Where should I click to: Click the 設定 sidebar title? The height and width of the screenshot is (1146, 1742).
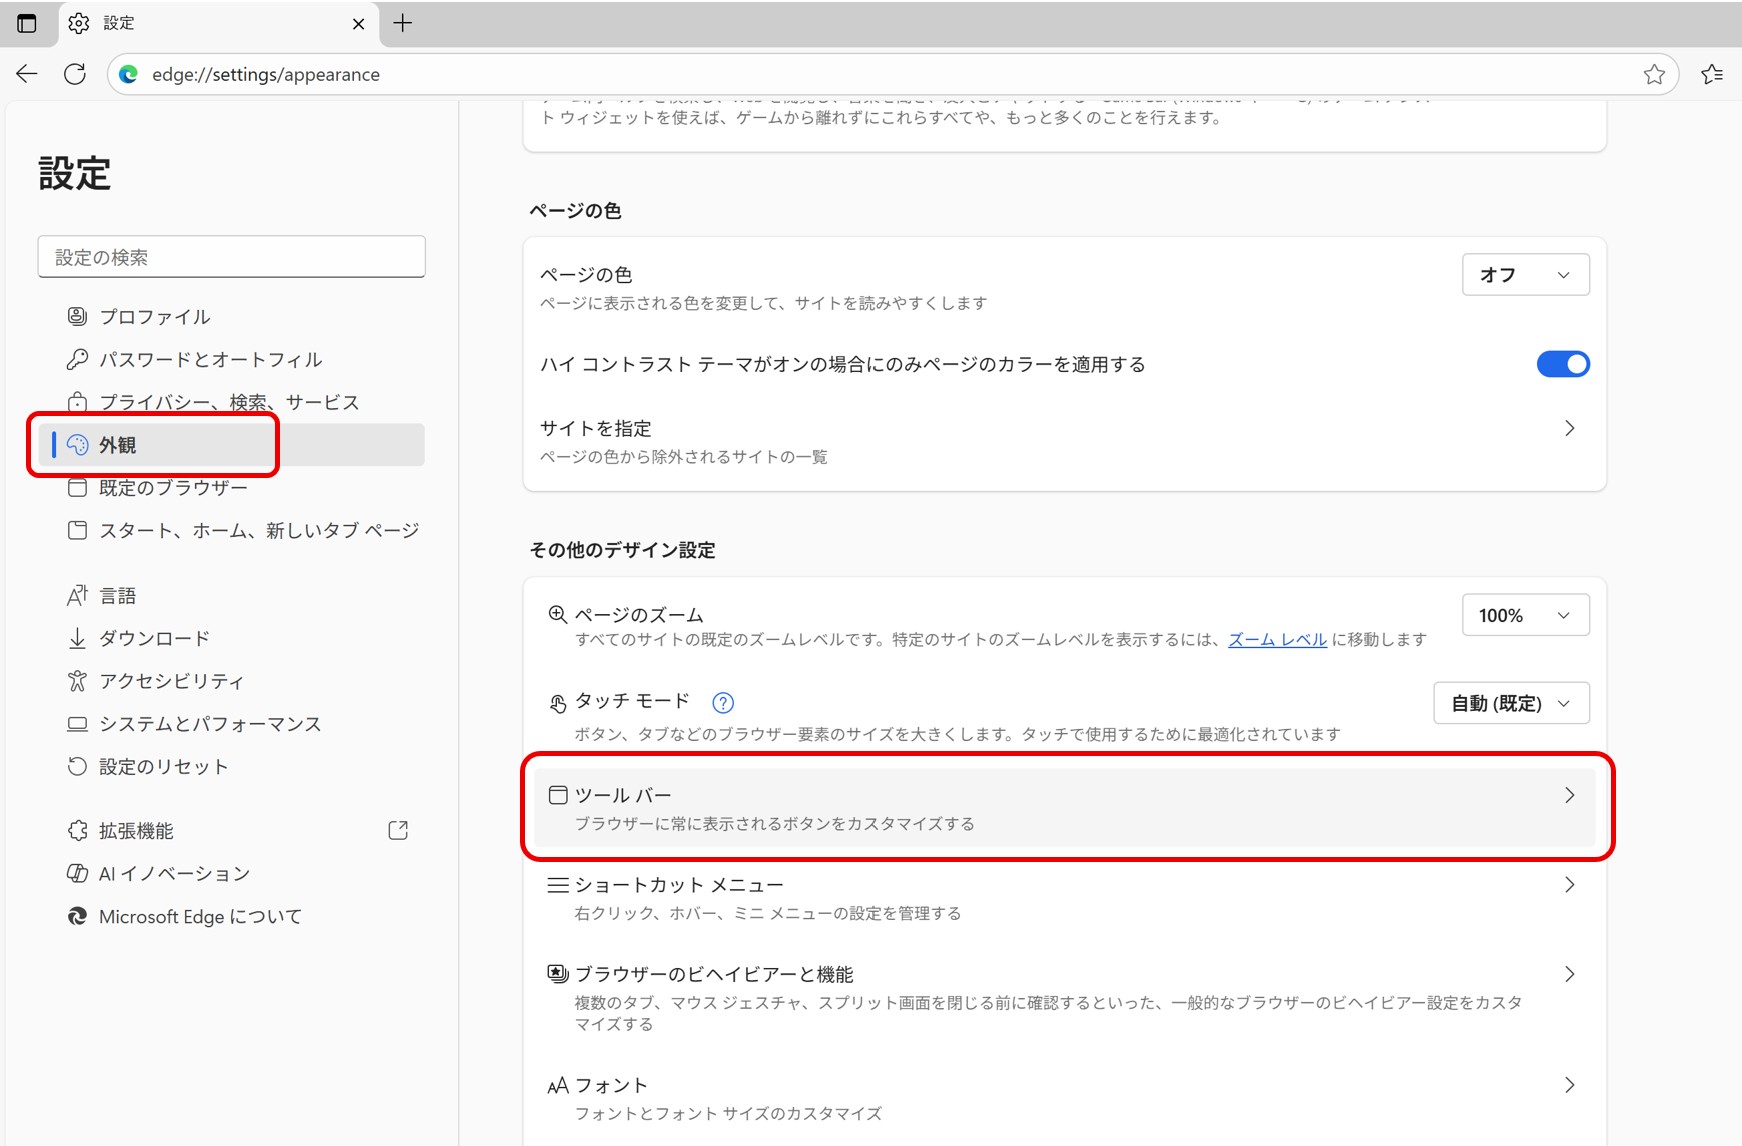point(74,173)
